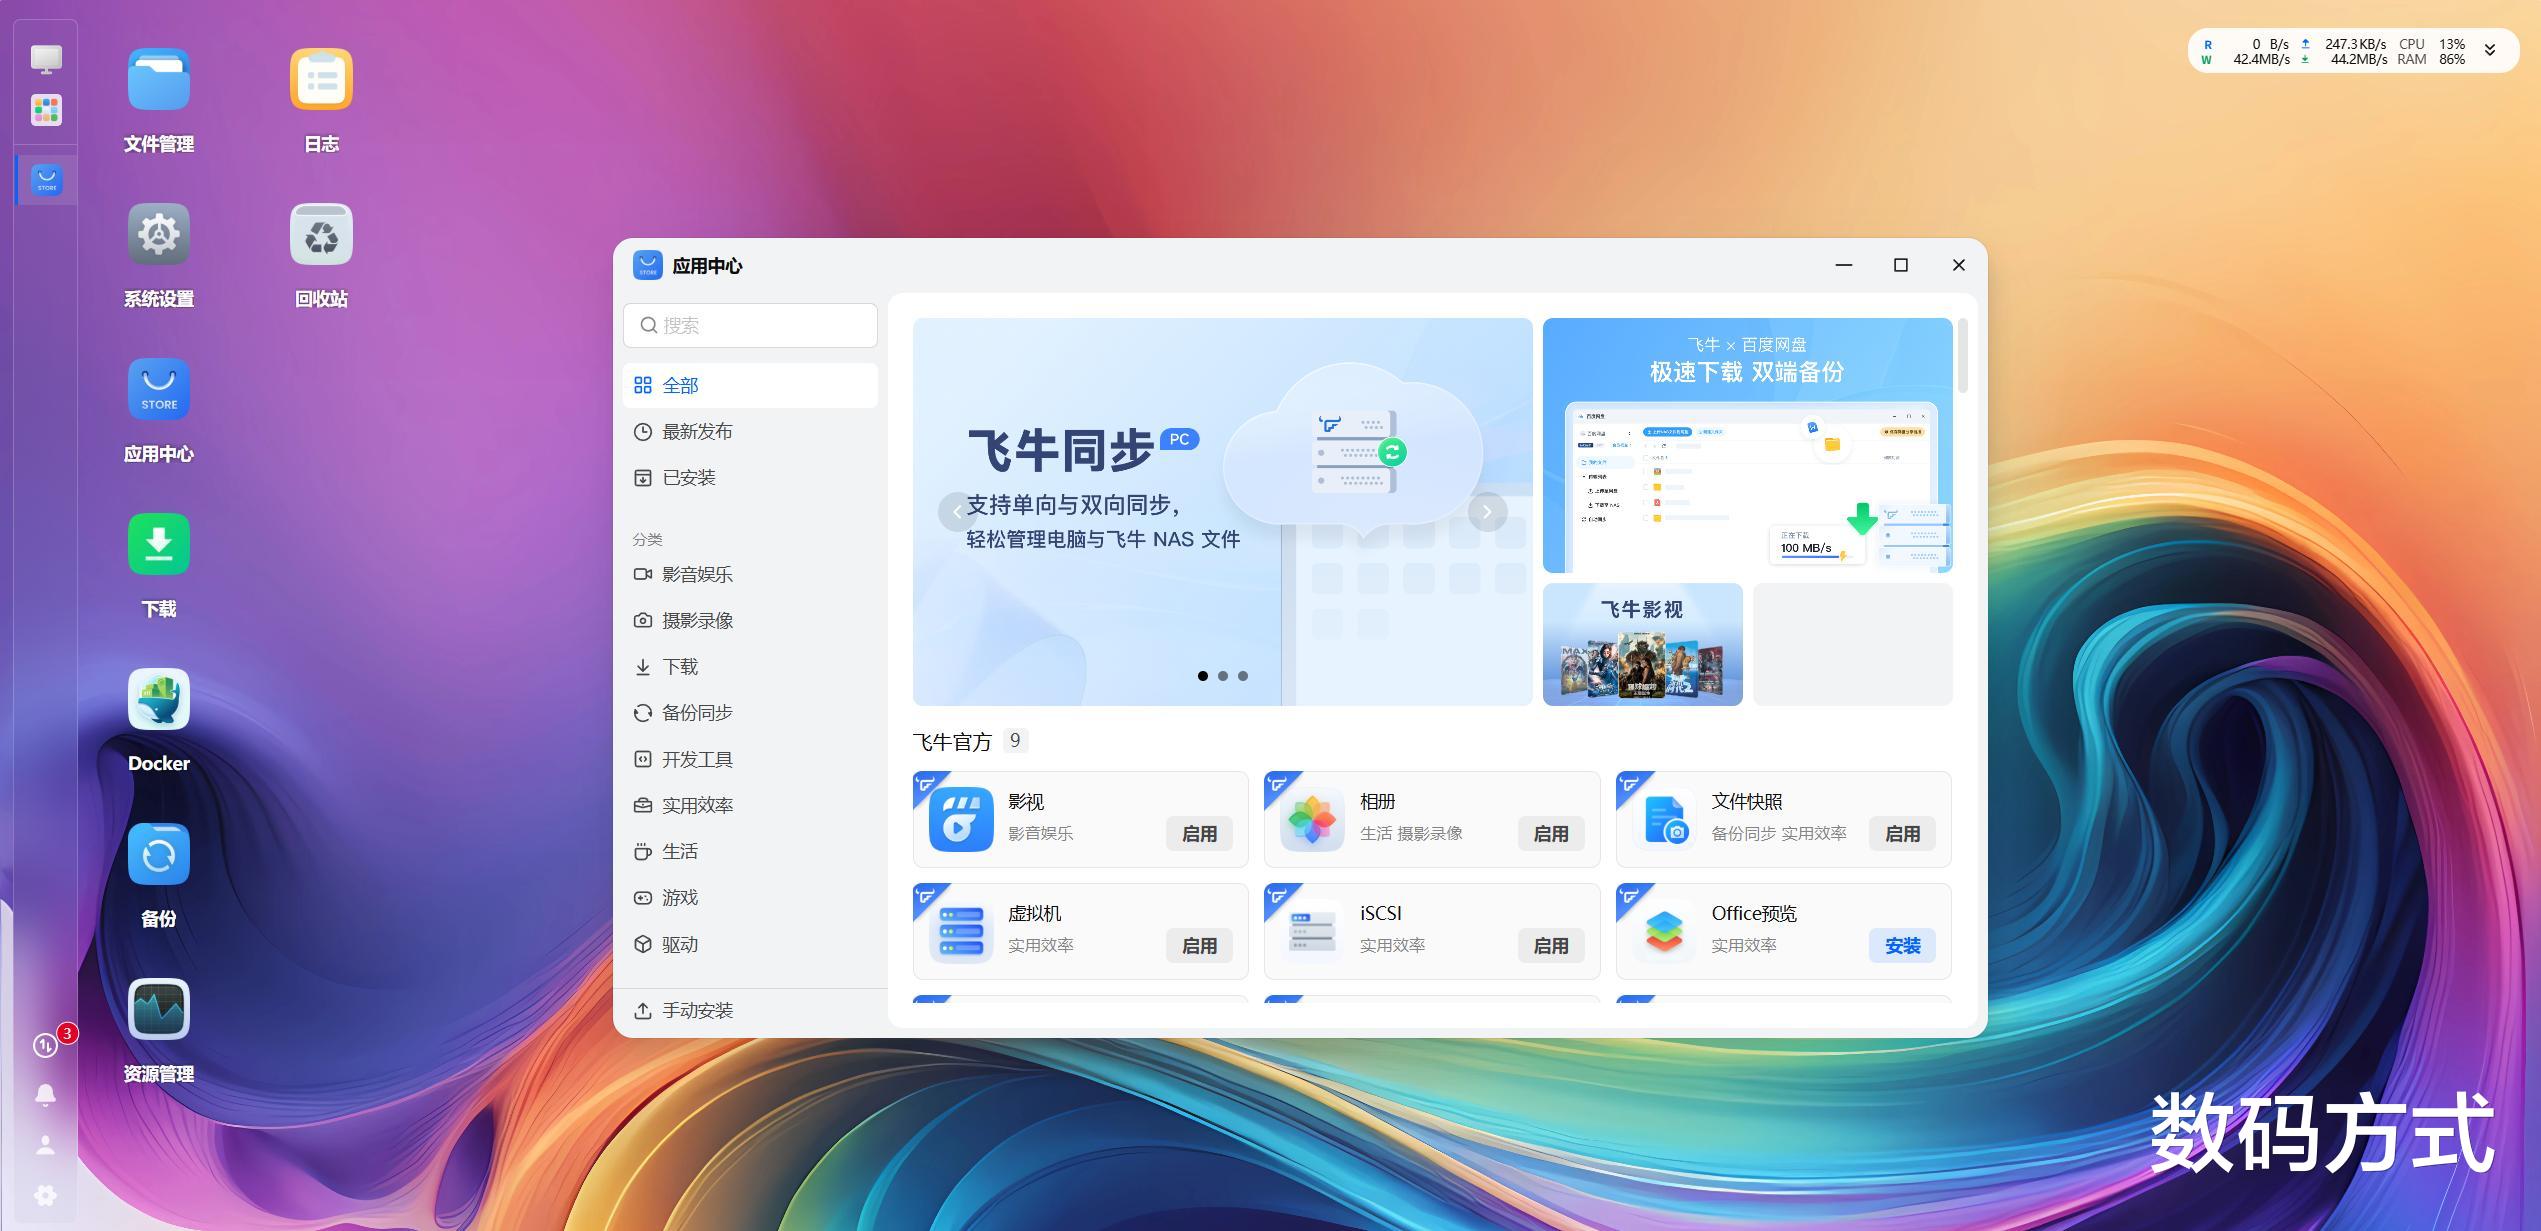Viewport: 2541px width, 1231px height.
Task: Click the notification bell in sidebar
Action: (45, 1095)
